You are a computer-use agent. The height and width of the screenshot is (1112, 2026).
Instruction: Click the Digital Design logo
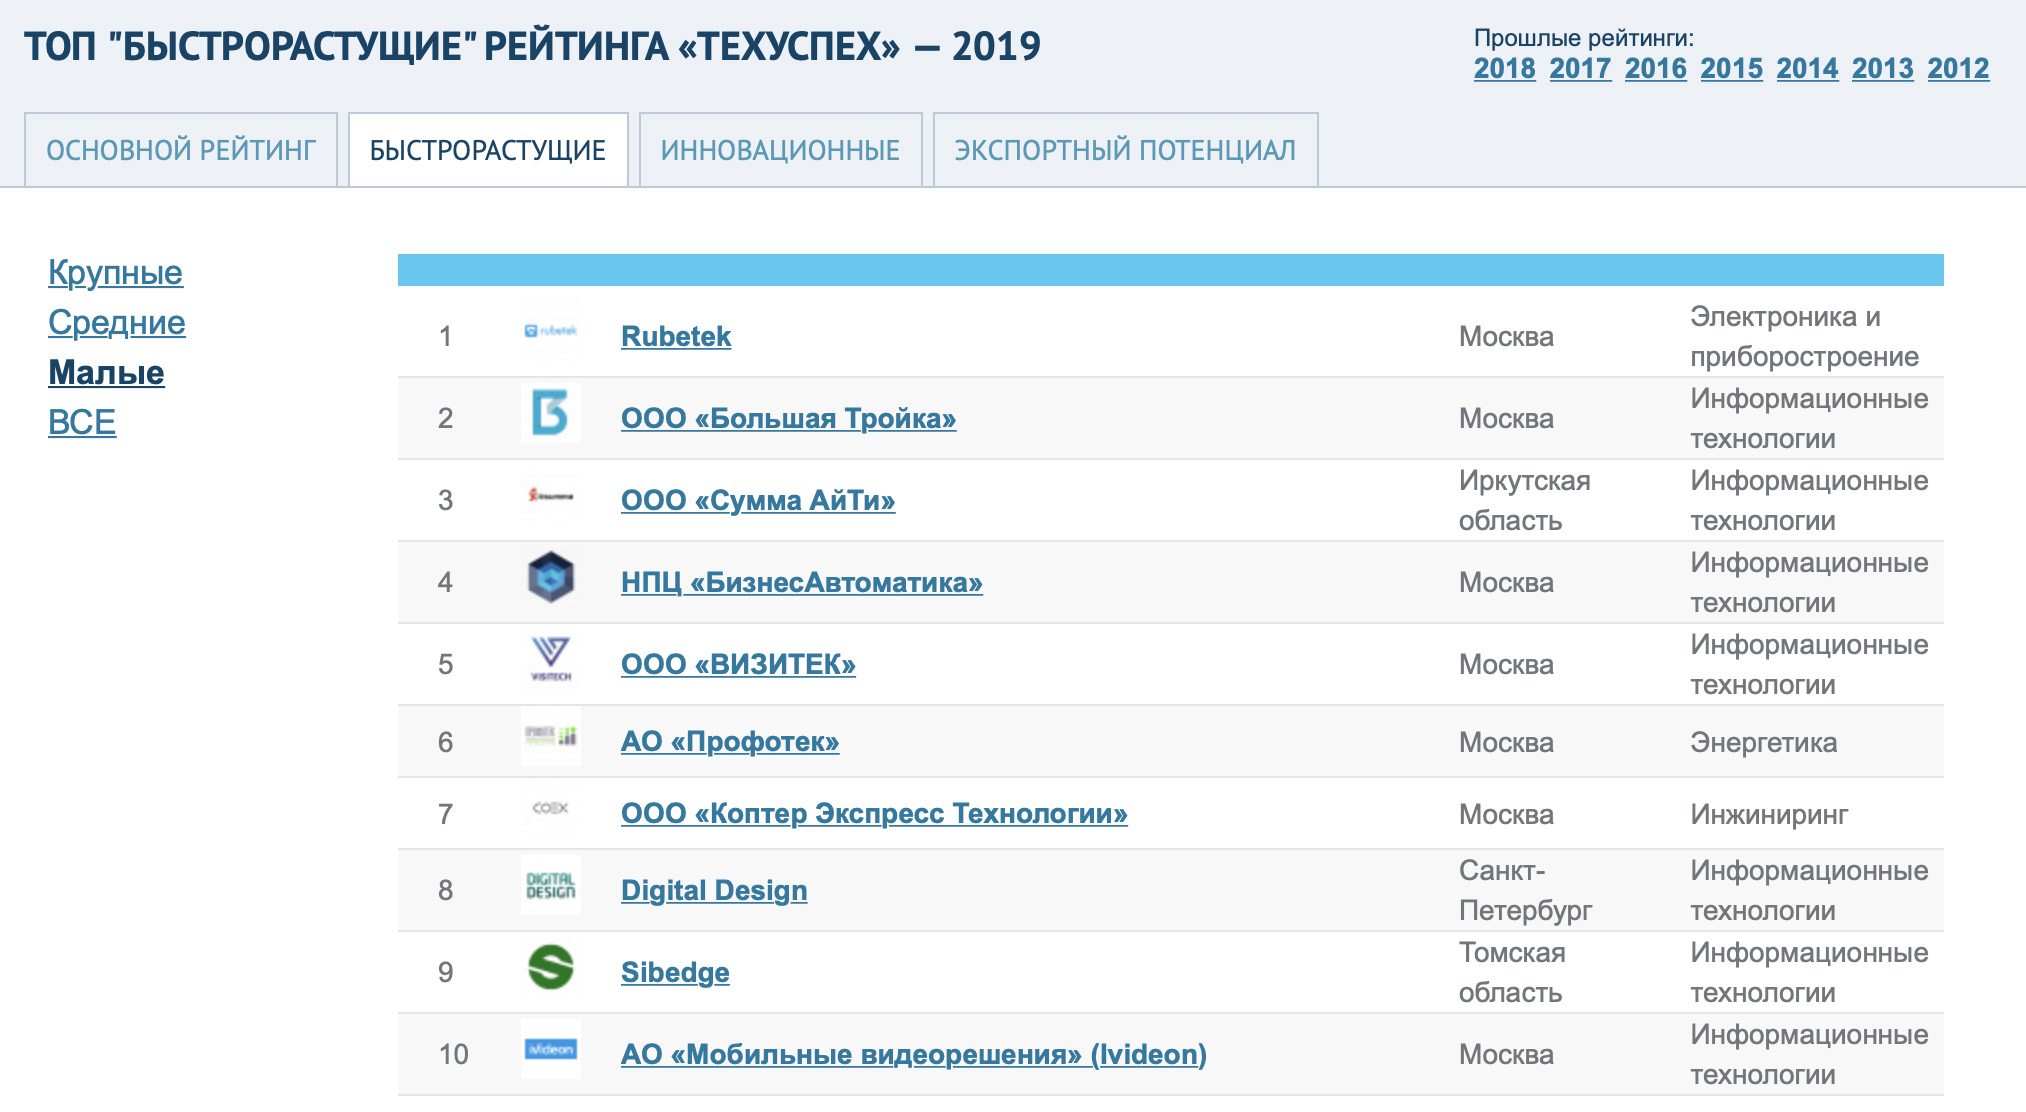click(x=551, y=885)
